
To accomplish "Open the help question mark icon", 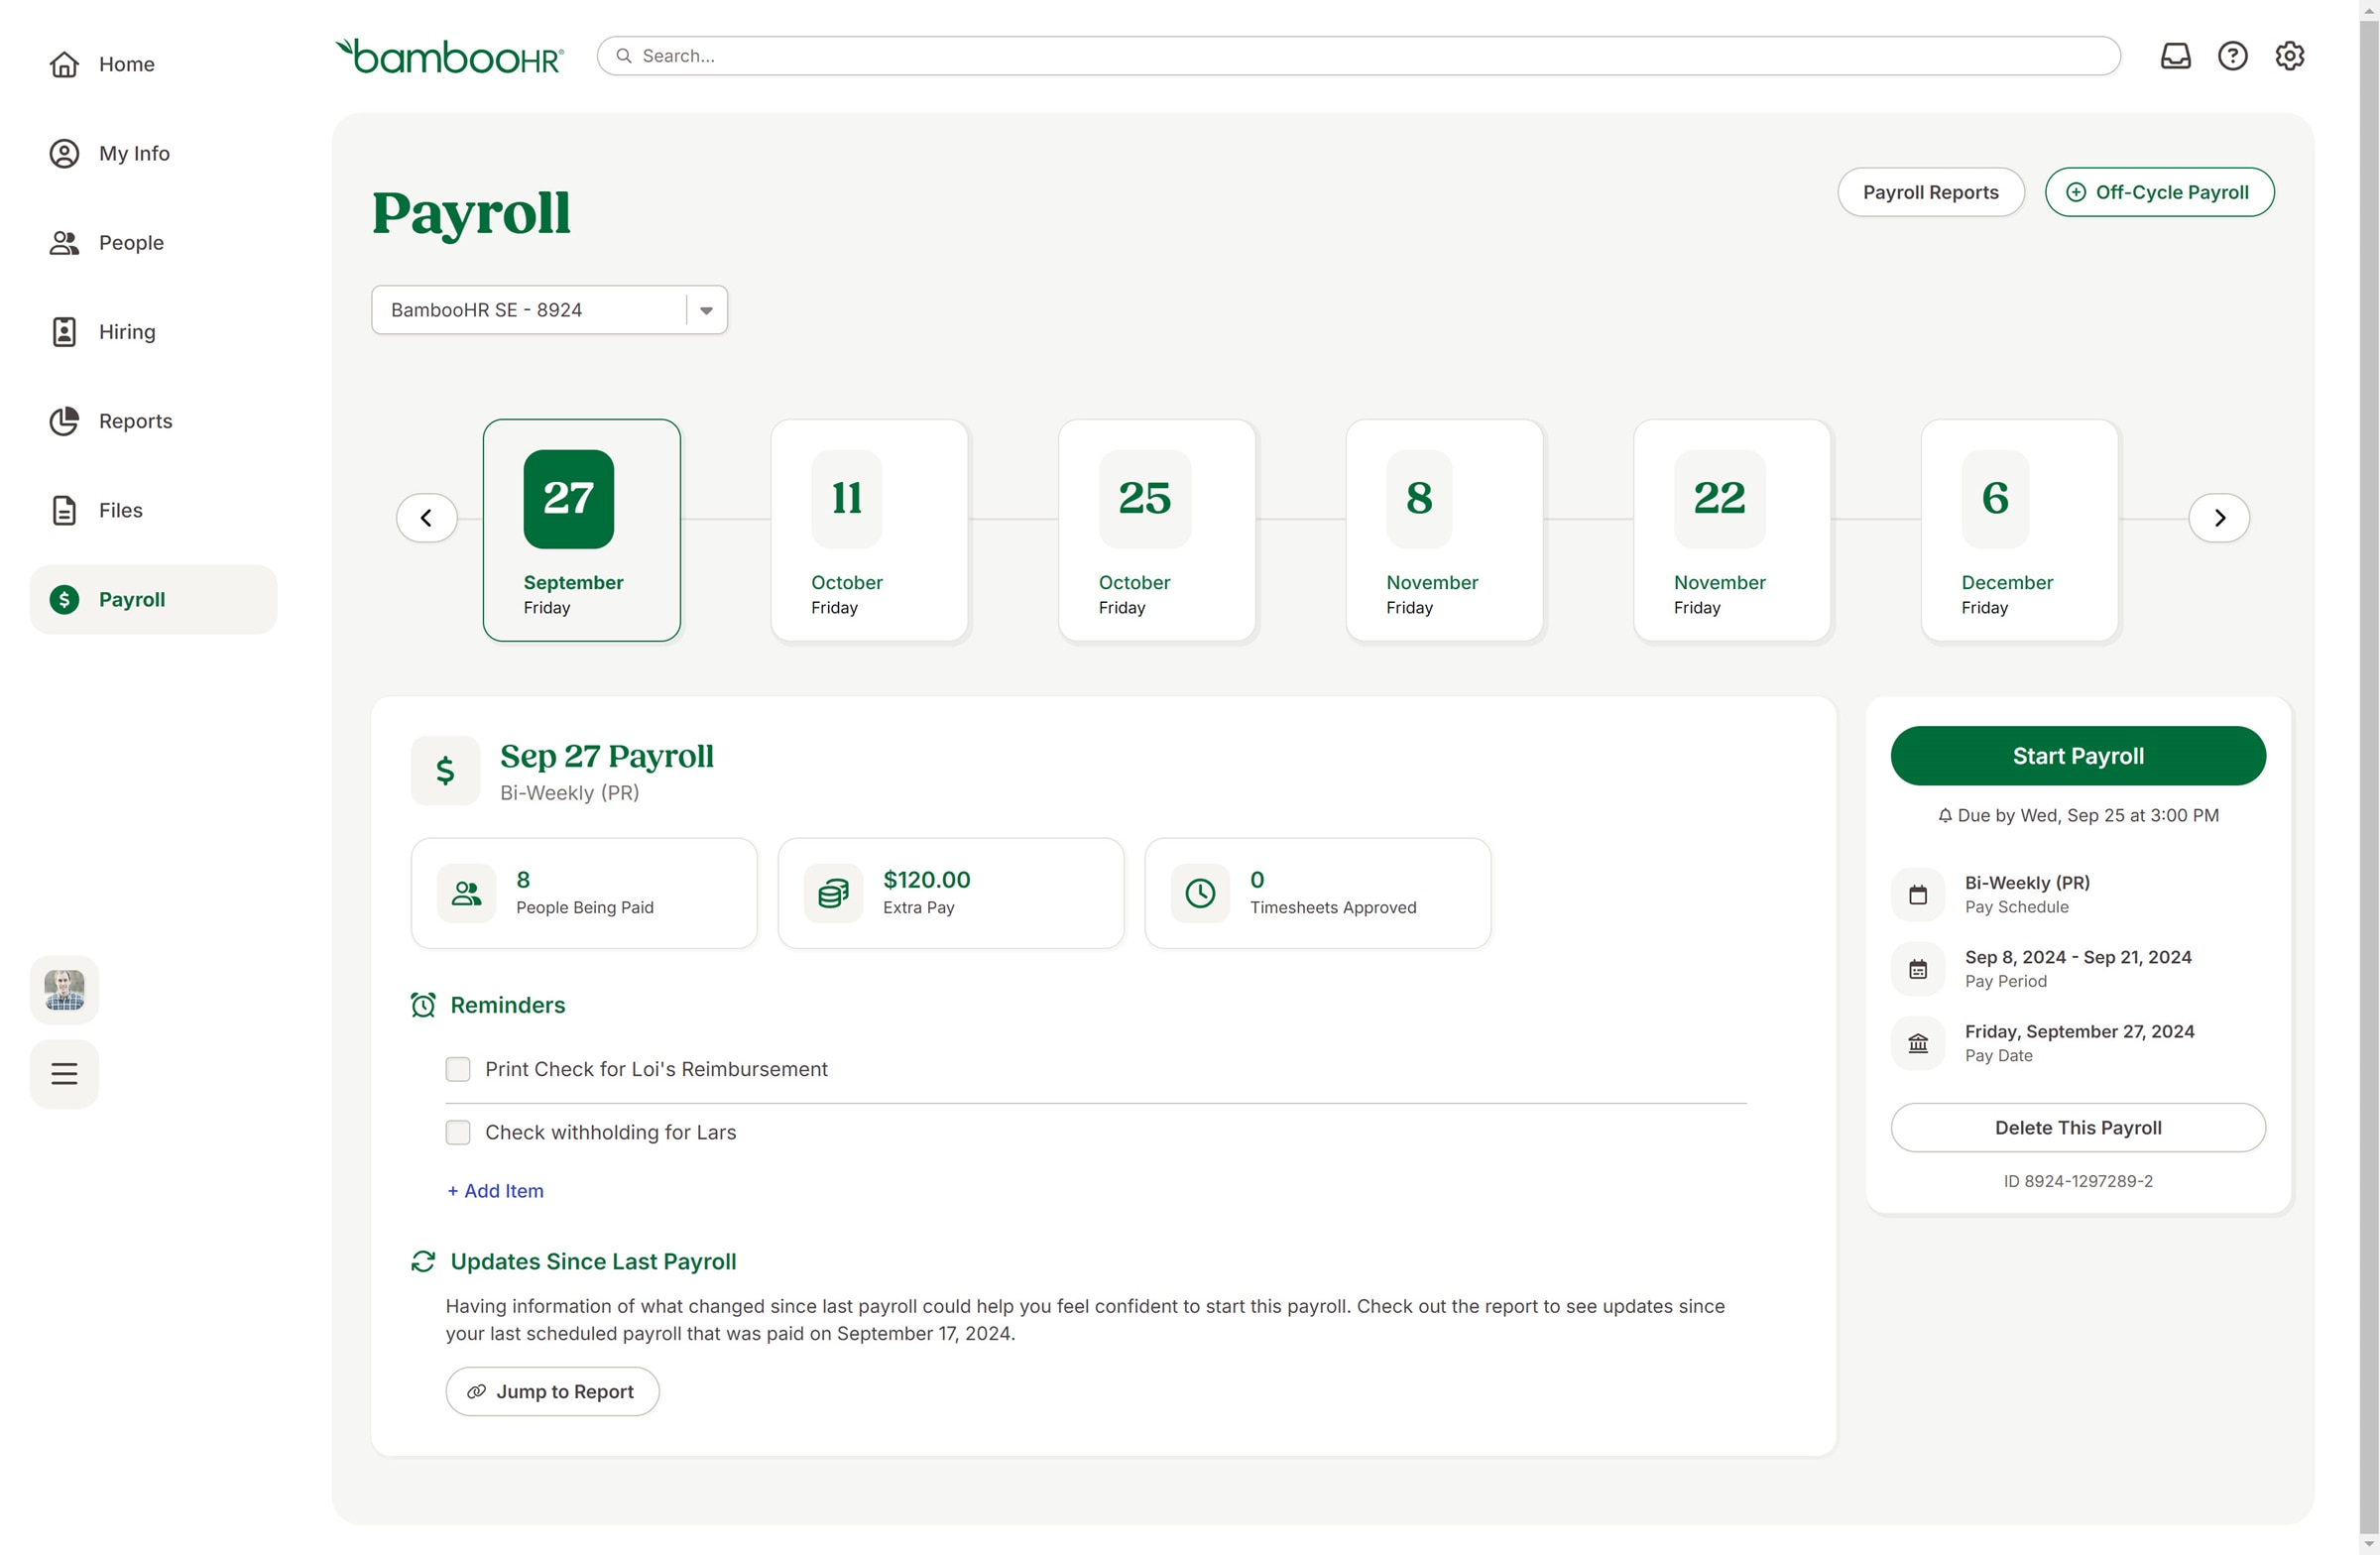I will [x=2232, y=56].
